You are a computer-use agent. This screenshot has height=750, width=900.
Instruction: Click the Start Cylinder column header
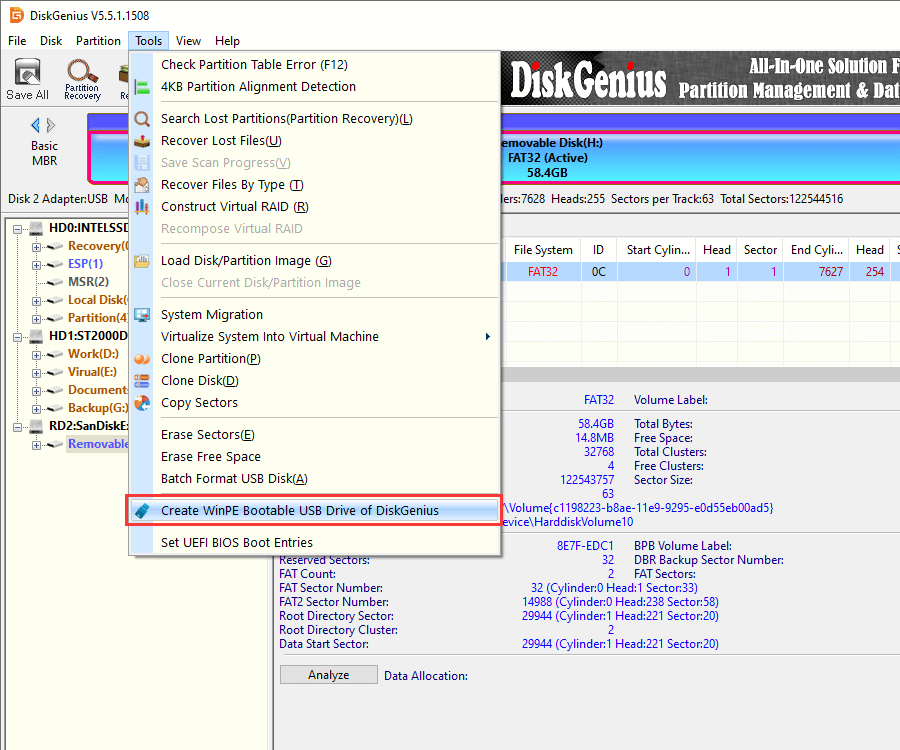(657, 250)
